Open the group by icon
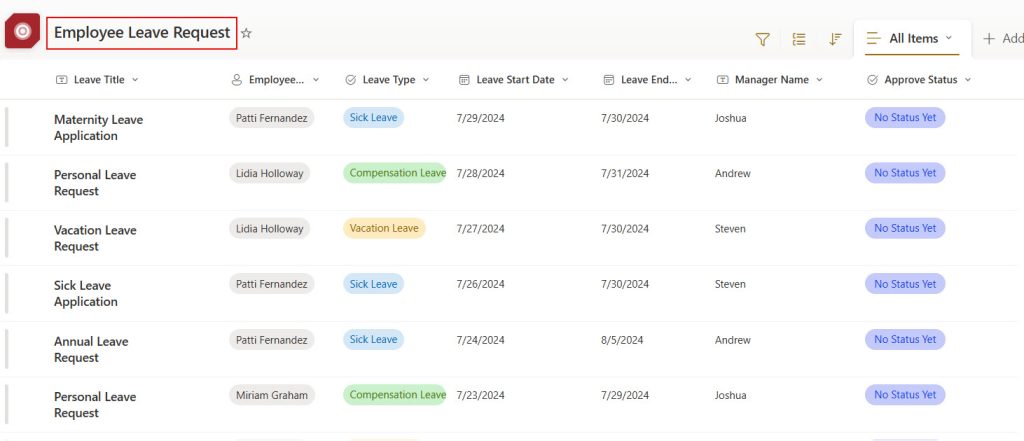Screen dimensions: 1024x441 799,39
